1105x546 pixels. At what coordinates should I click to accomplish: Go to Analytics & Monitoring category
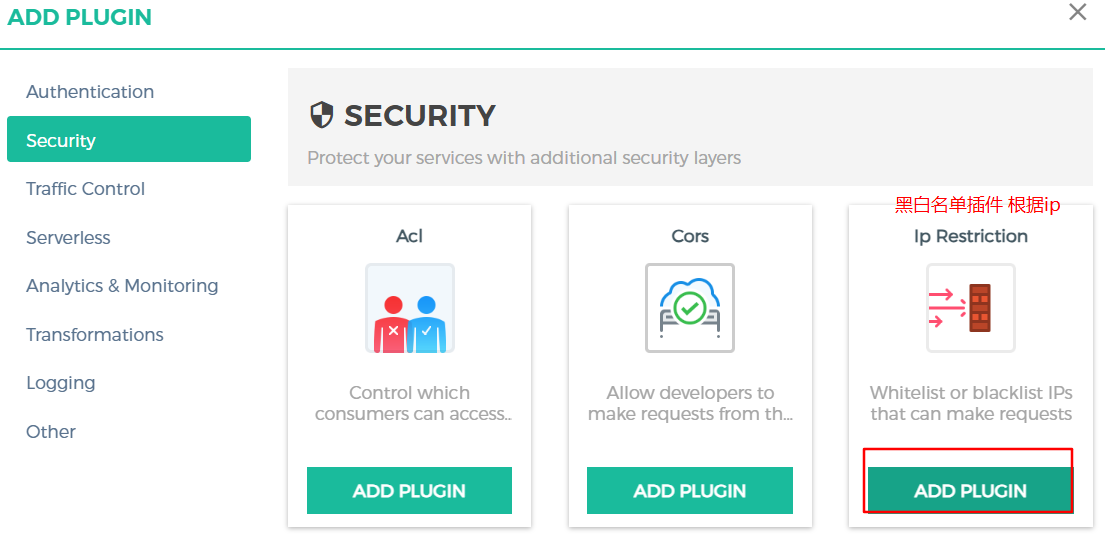tap(122, 286)
